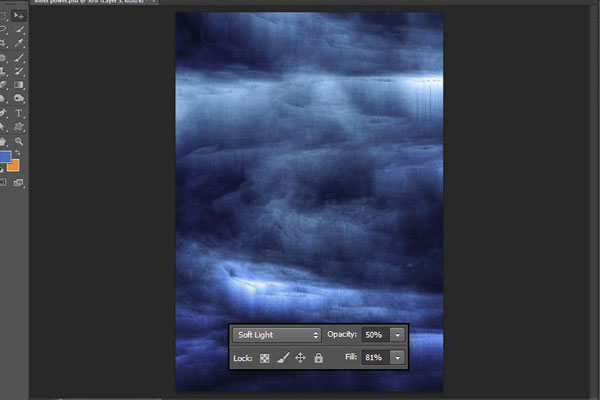Select the History Brush tool

point(19,71)
